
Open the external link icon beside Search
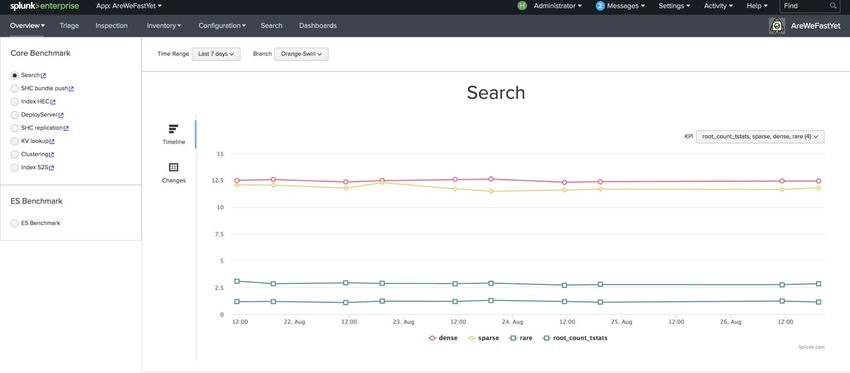tap(44, 75)
